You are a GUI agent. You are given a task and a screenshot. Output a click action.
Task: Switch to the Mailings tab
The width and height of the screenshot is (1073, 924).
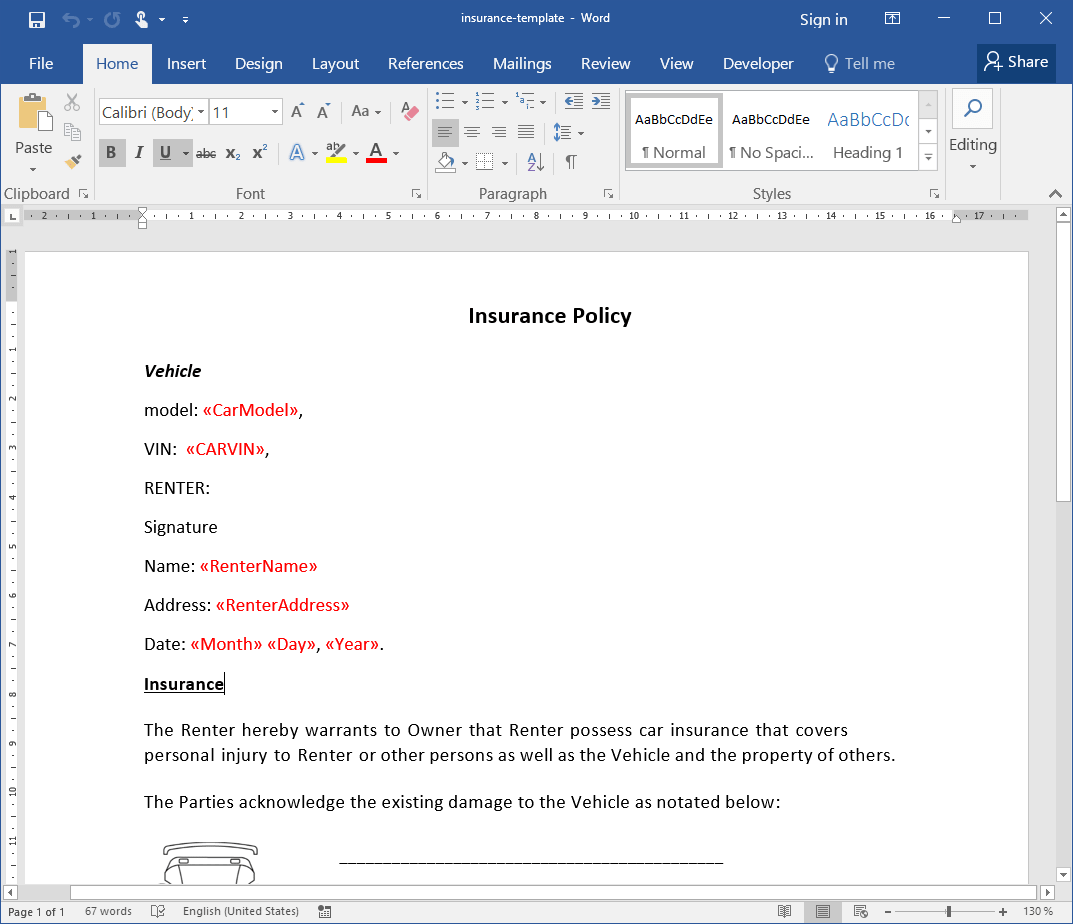pos(522,63)
